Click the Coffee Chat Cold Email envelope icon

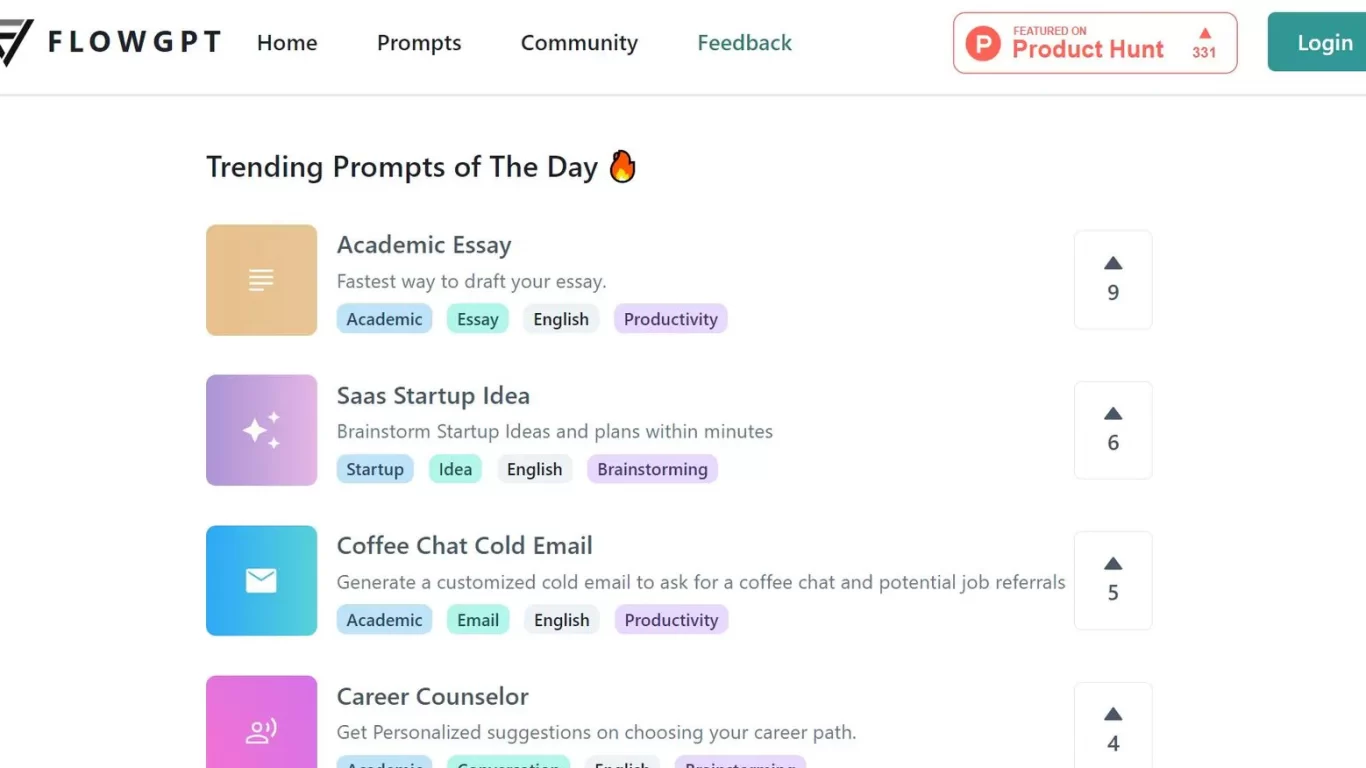[x=261, y=580]
